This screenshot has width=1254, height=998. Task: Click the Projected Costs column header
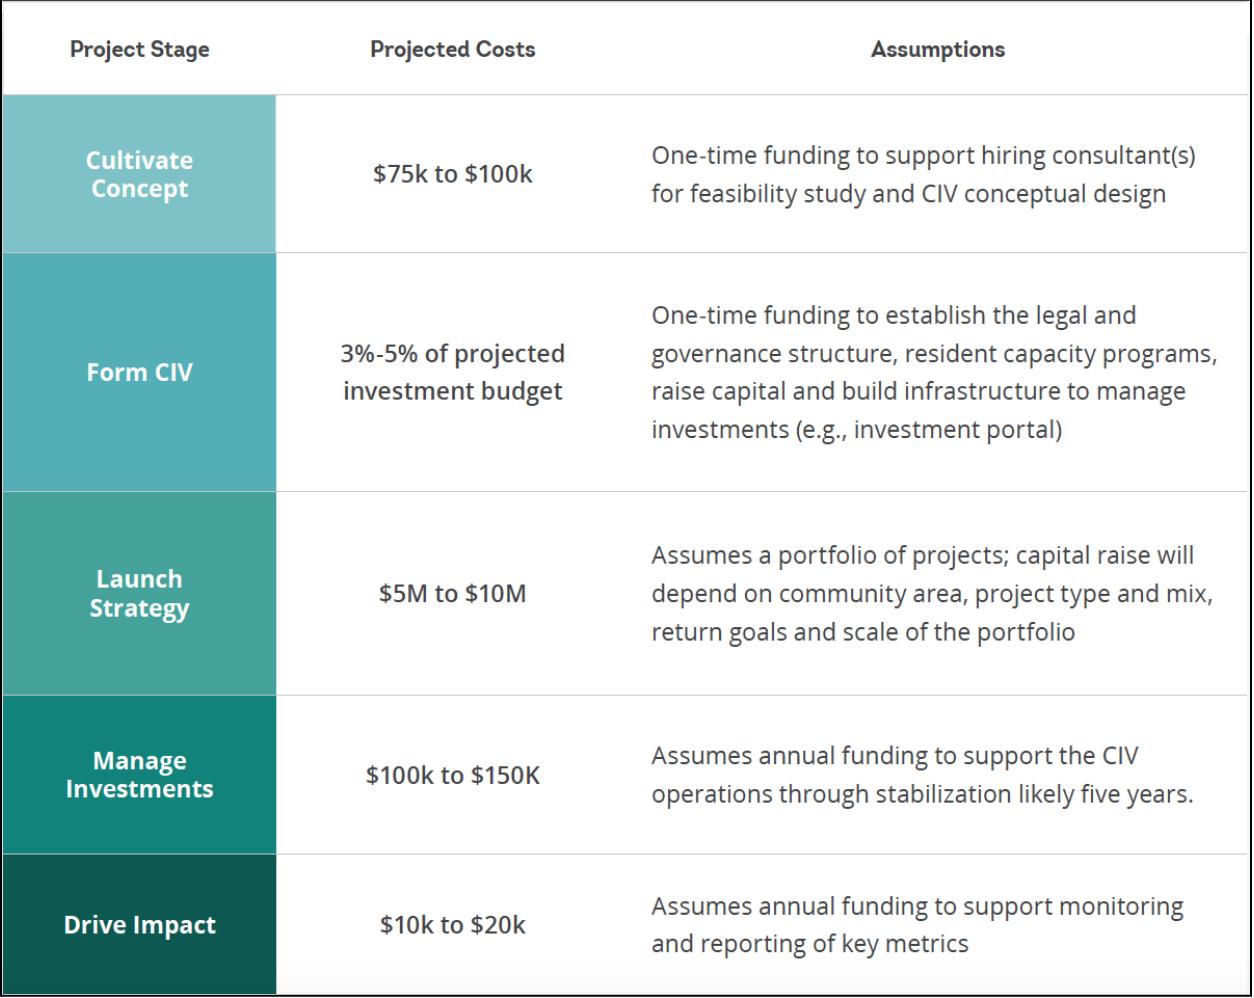click(x=452, y=50)
